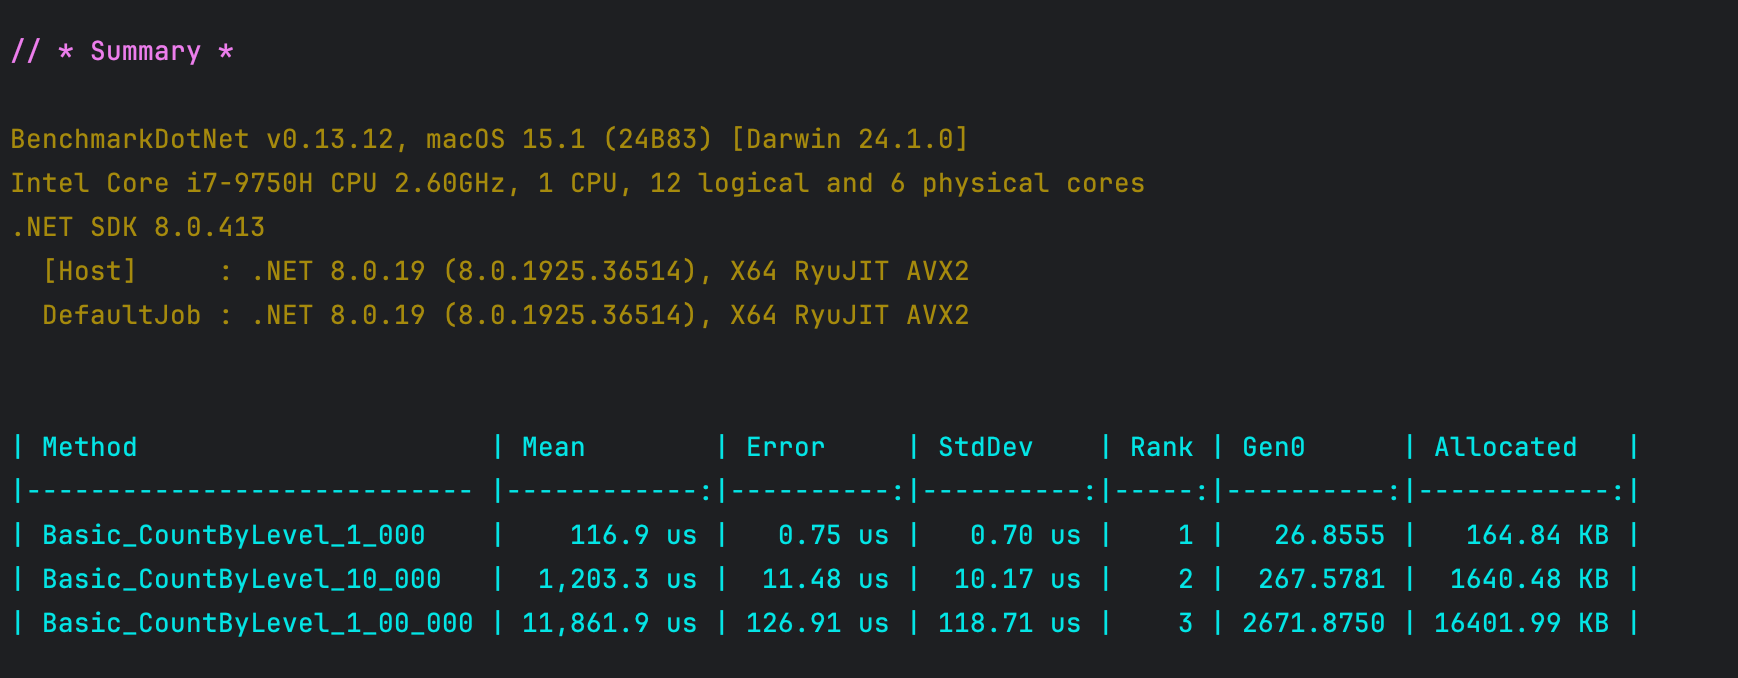Click the Method column header
1738x678 pixels.
tap(90, 447)
